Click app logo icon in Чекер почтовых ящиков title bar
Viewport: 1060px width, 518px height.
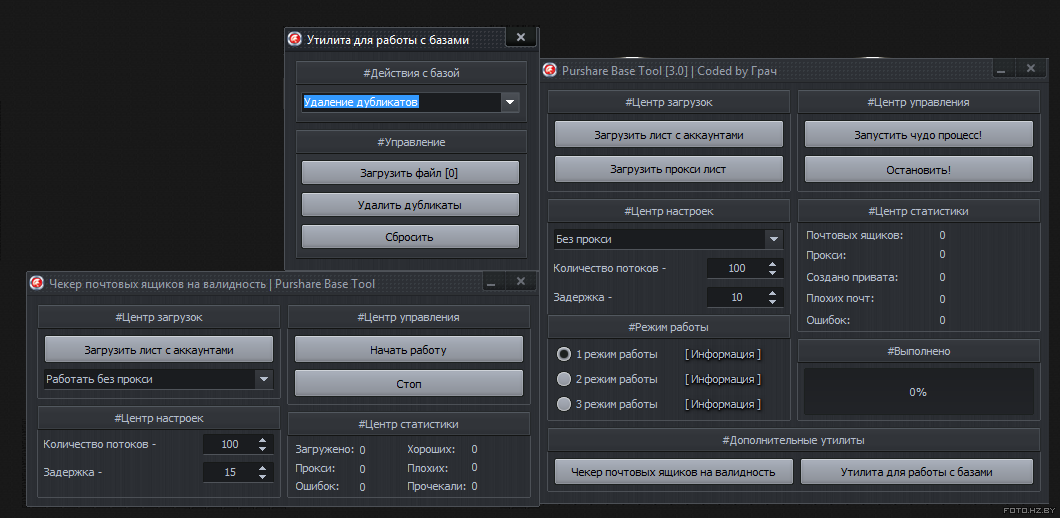(37, 283)
